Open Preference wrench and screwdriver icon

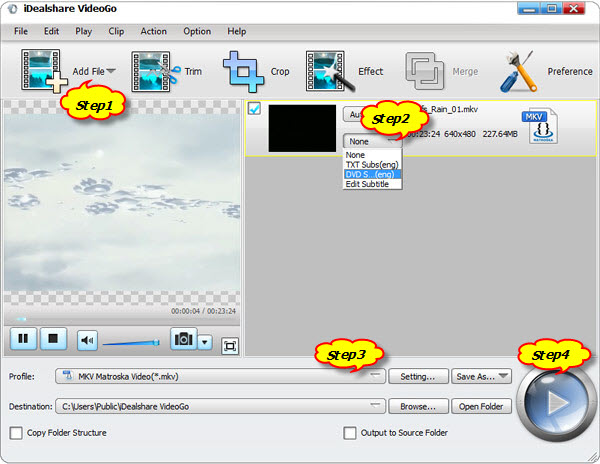click(518, 72)
